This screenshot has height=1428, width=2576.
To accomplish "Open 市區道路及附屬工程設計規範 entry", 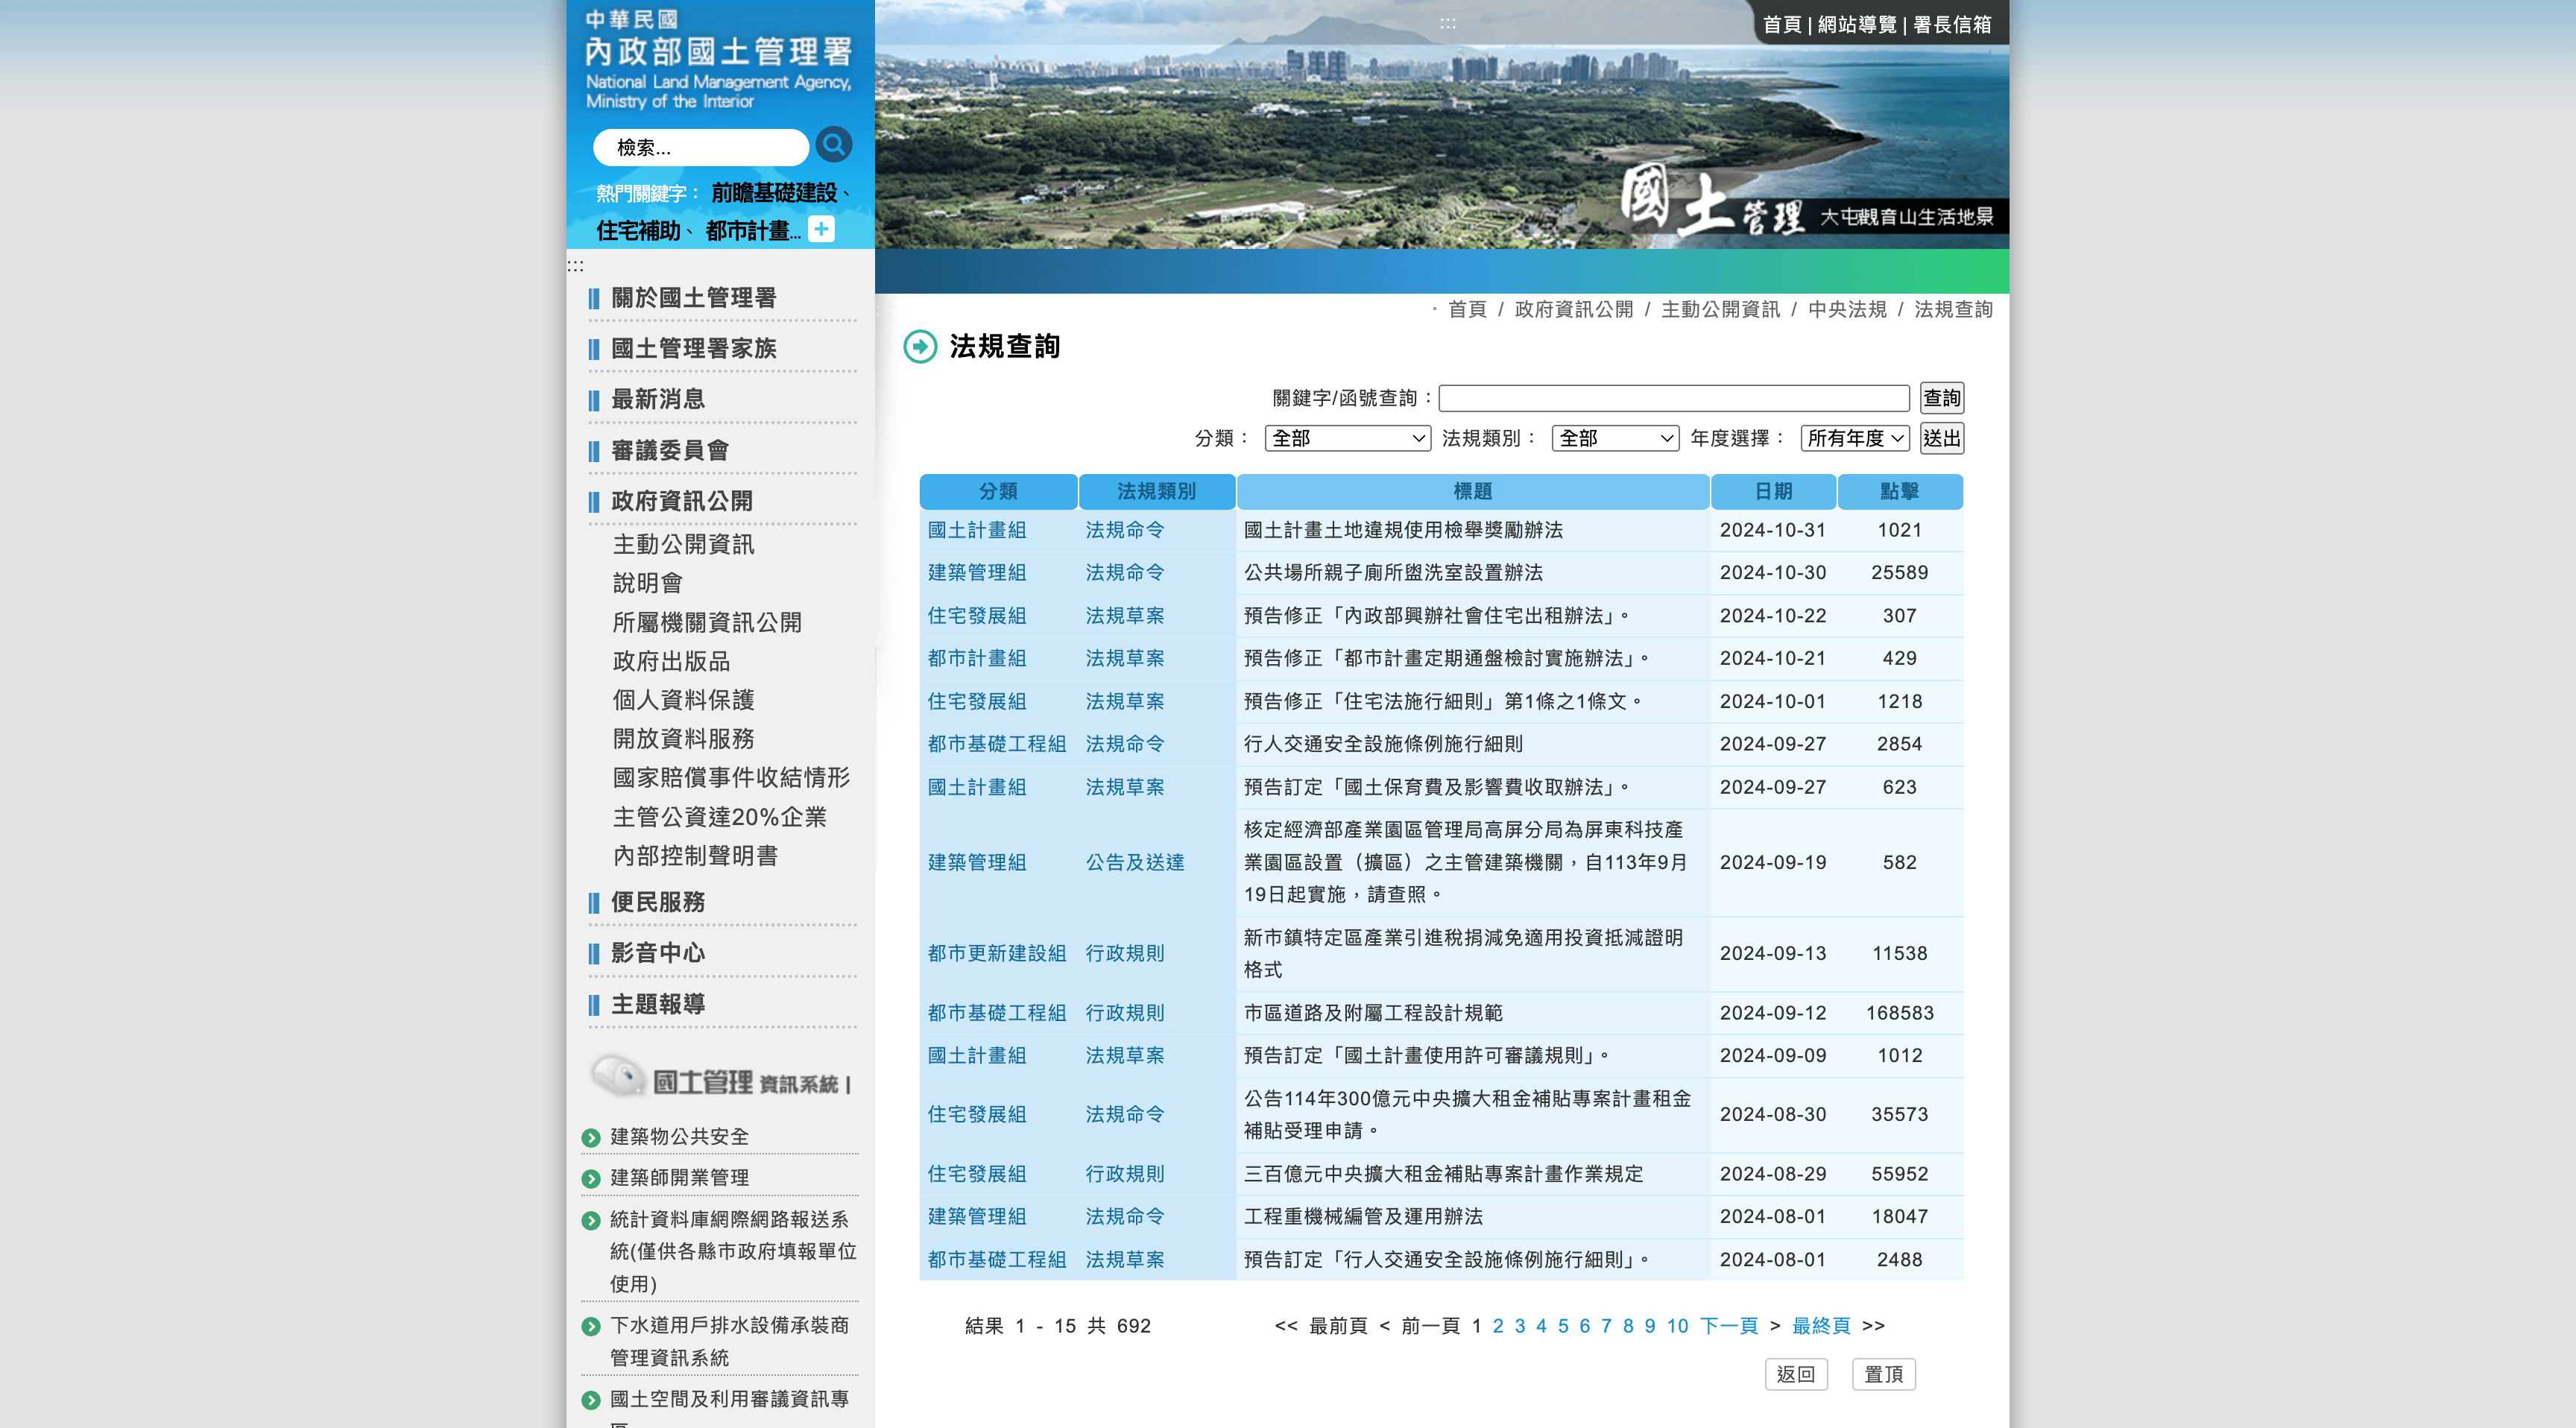I will (x=1372, y=1013).
